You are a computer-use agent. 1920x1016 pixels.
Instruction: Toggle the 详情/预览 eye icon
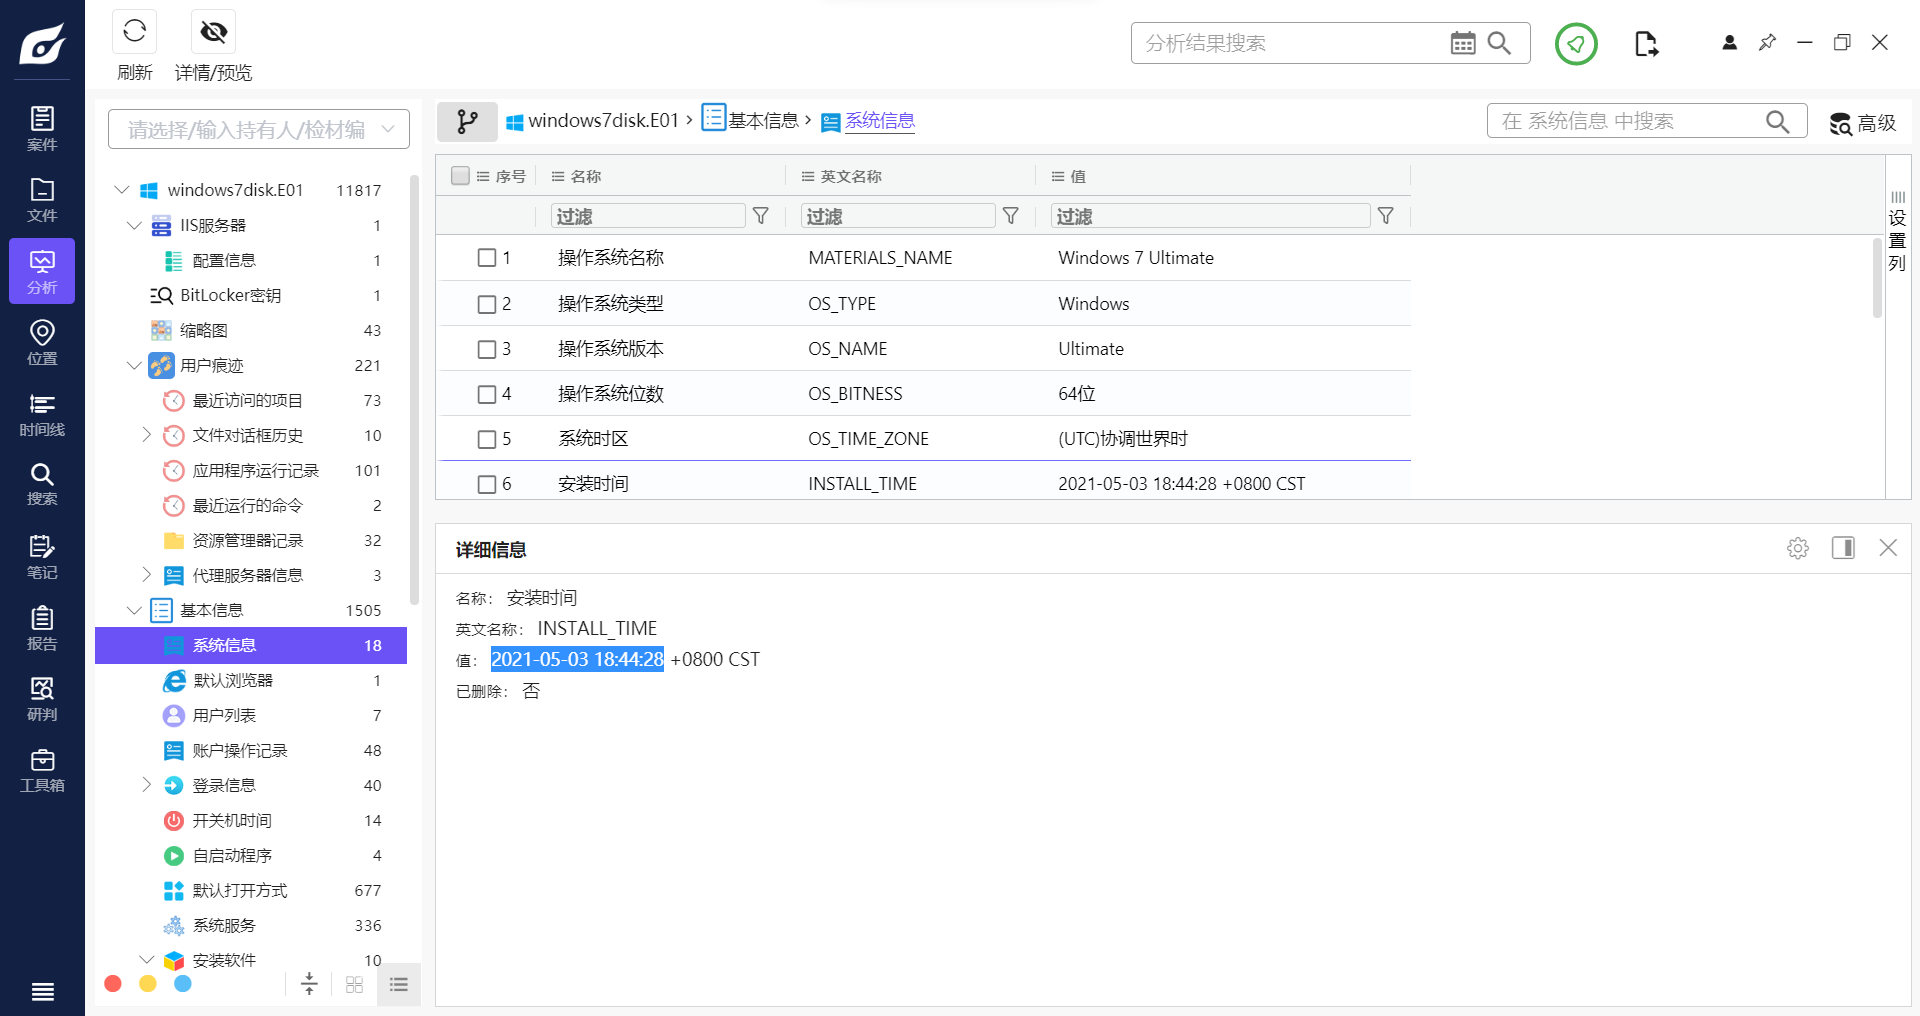point(213,32)
